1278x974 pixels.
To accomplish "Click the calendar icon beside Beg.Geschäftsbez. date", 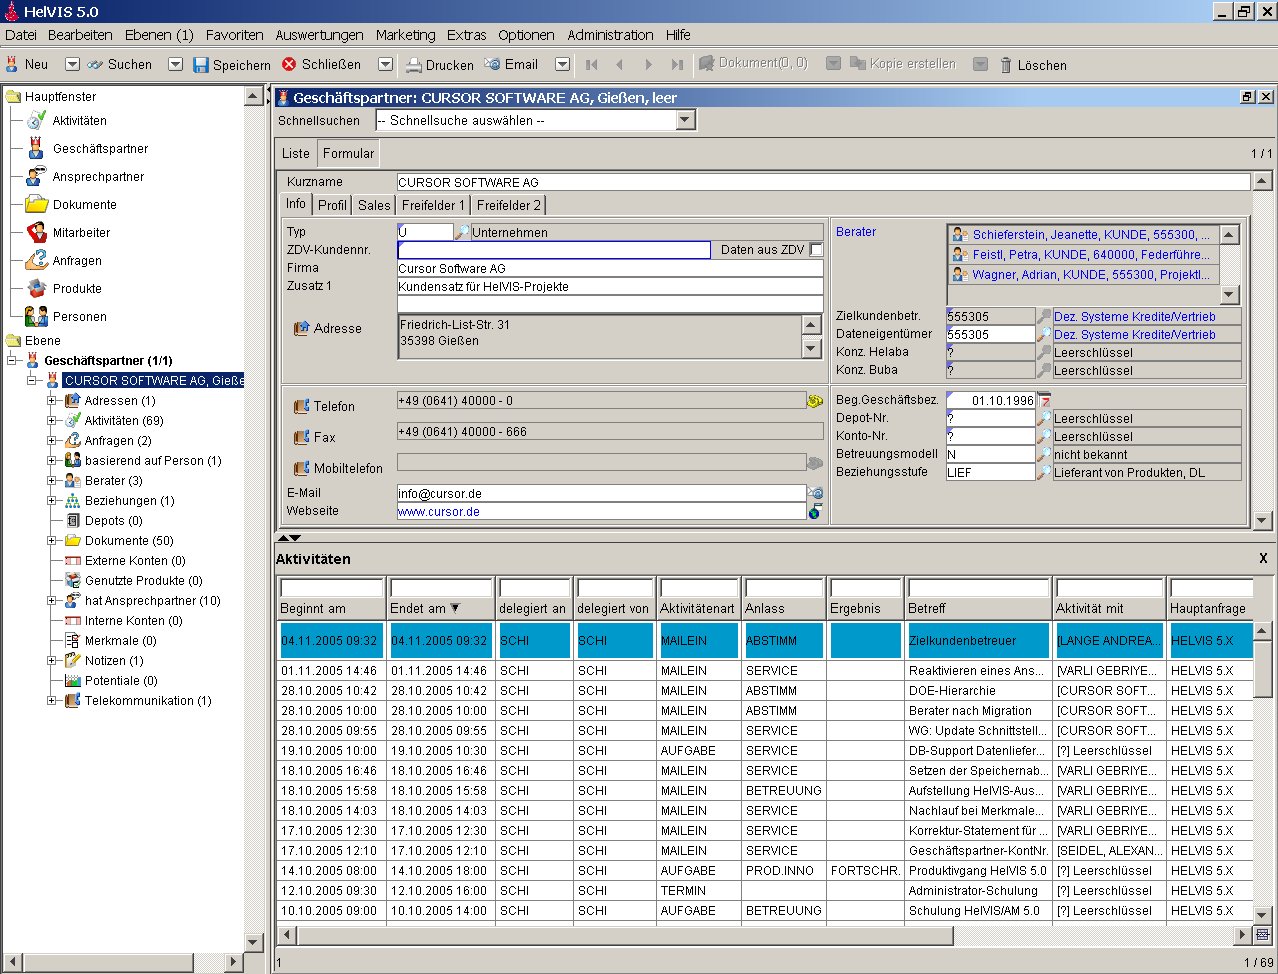I will point(1044,400).
